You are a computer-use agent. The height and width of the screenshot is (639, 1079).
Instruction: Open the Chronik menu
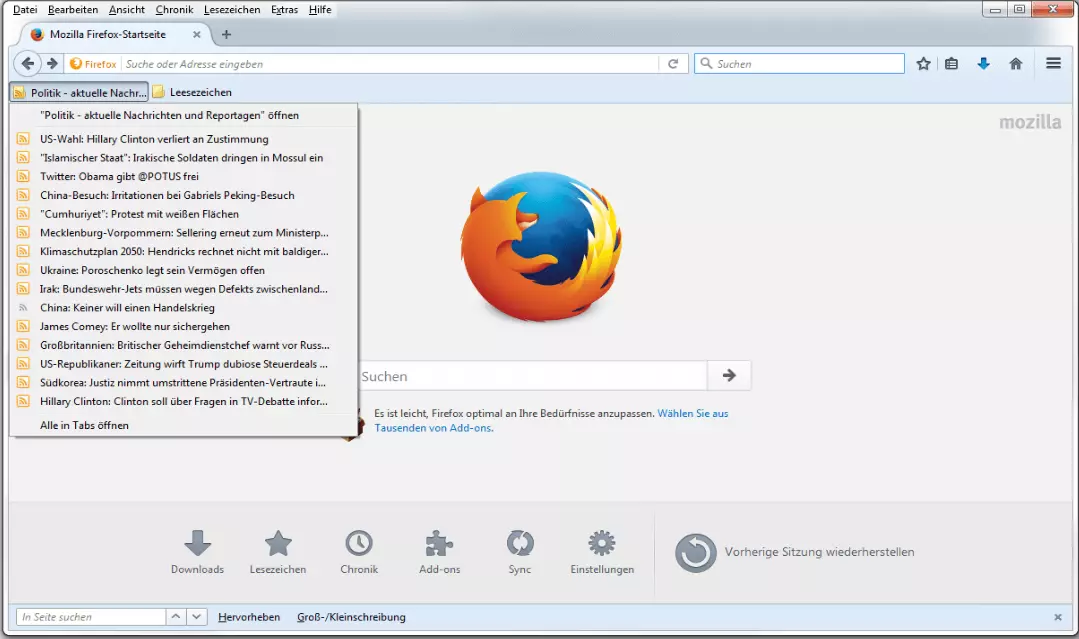tap(174, 10)
